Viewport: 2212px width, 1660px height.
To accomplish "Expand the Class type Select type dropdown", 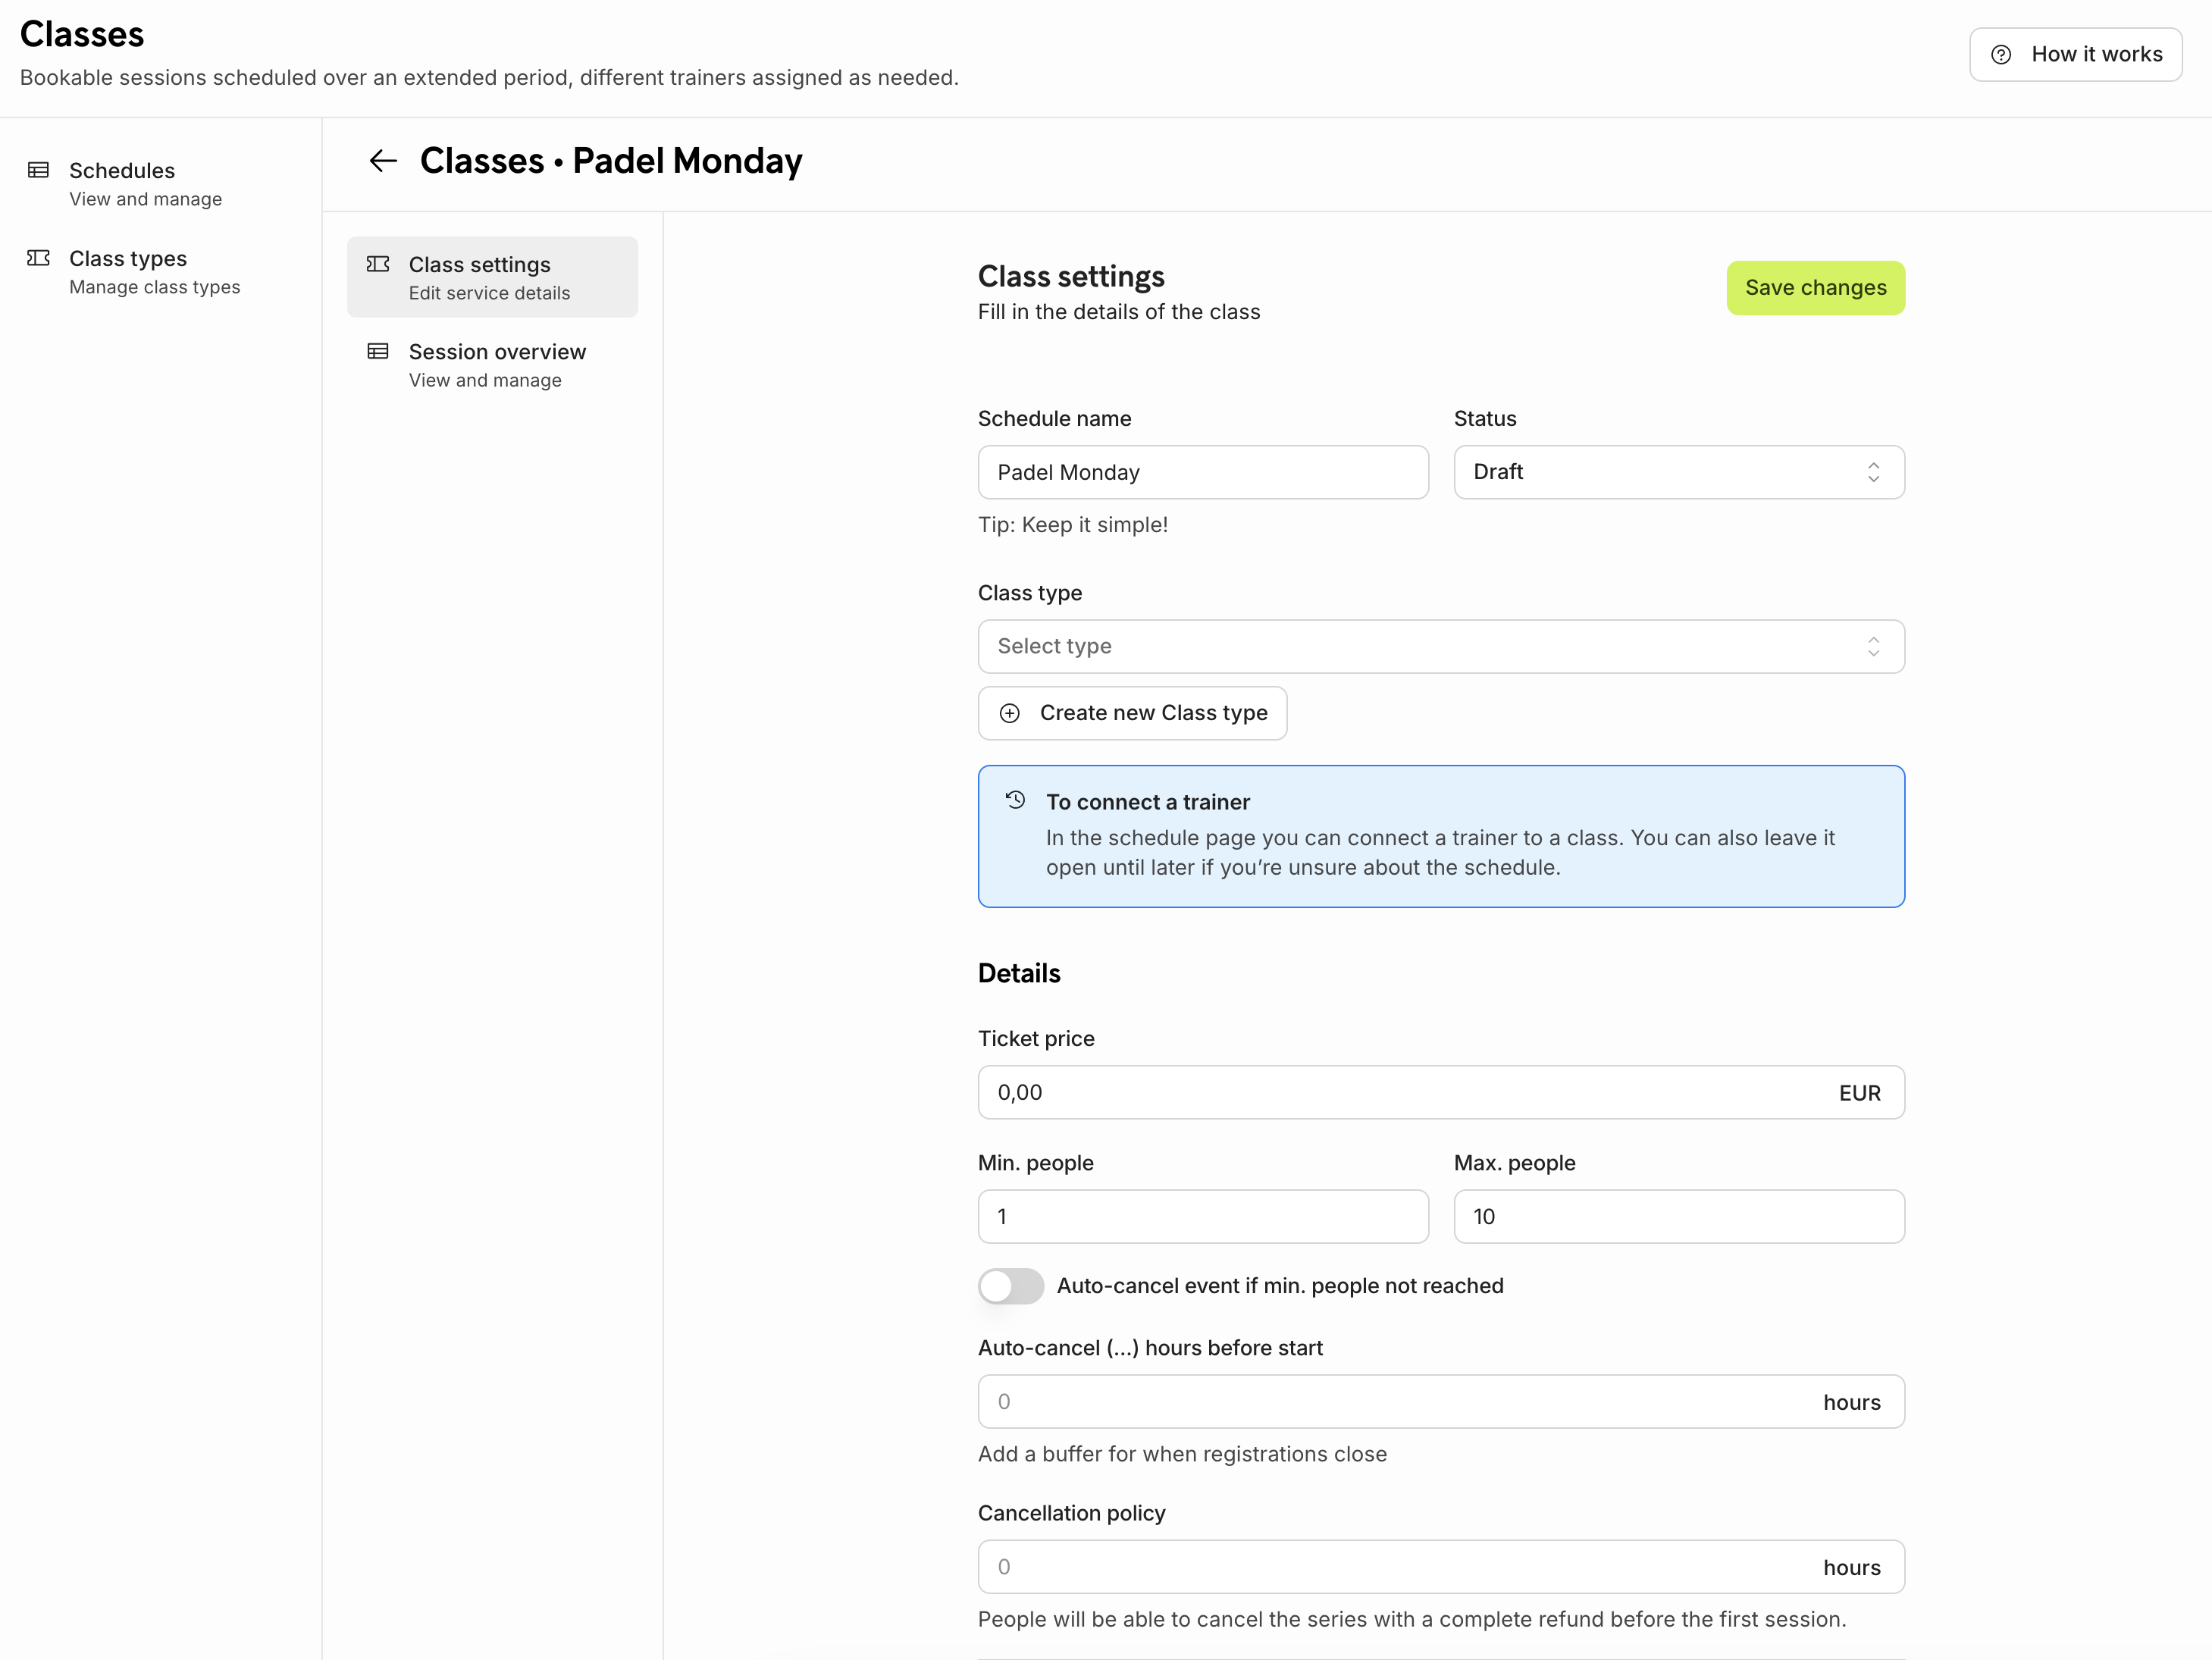I will 1440,646.
